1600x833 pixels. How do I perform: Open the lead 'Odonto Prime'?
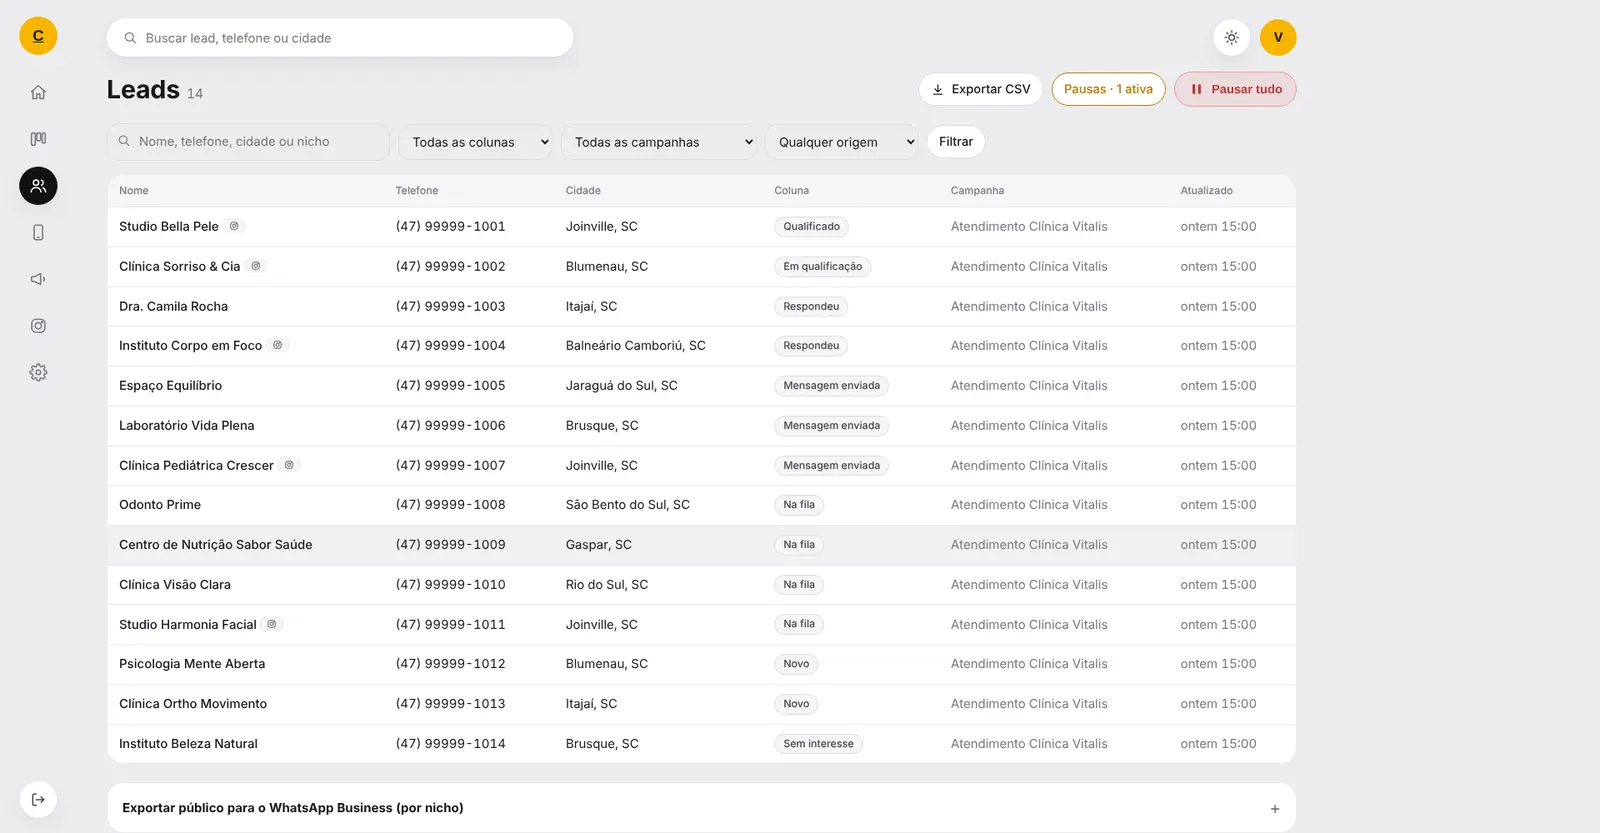(x=160, y=505)
